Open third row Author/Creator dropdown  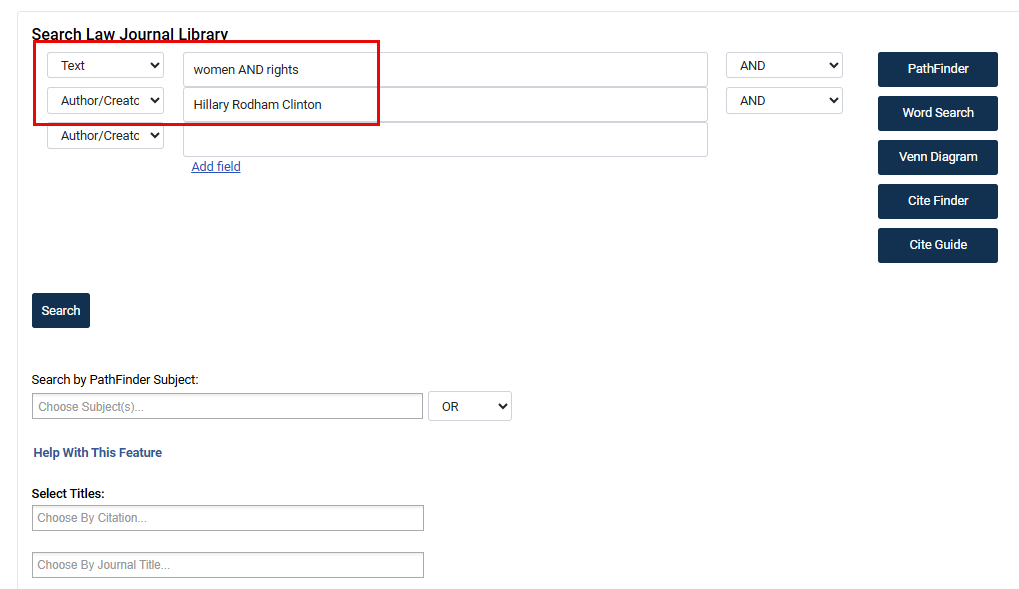(105, 136)
